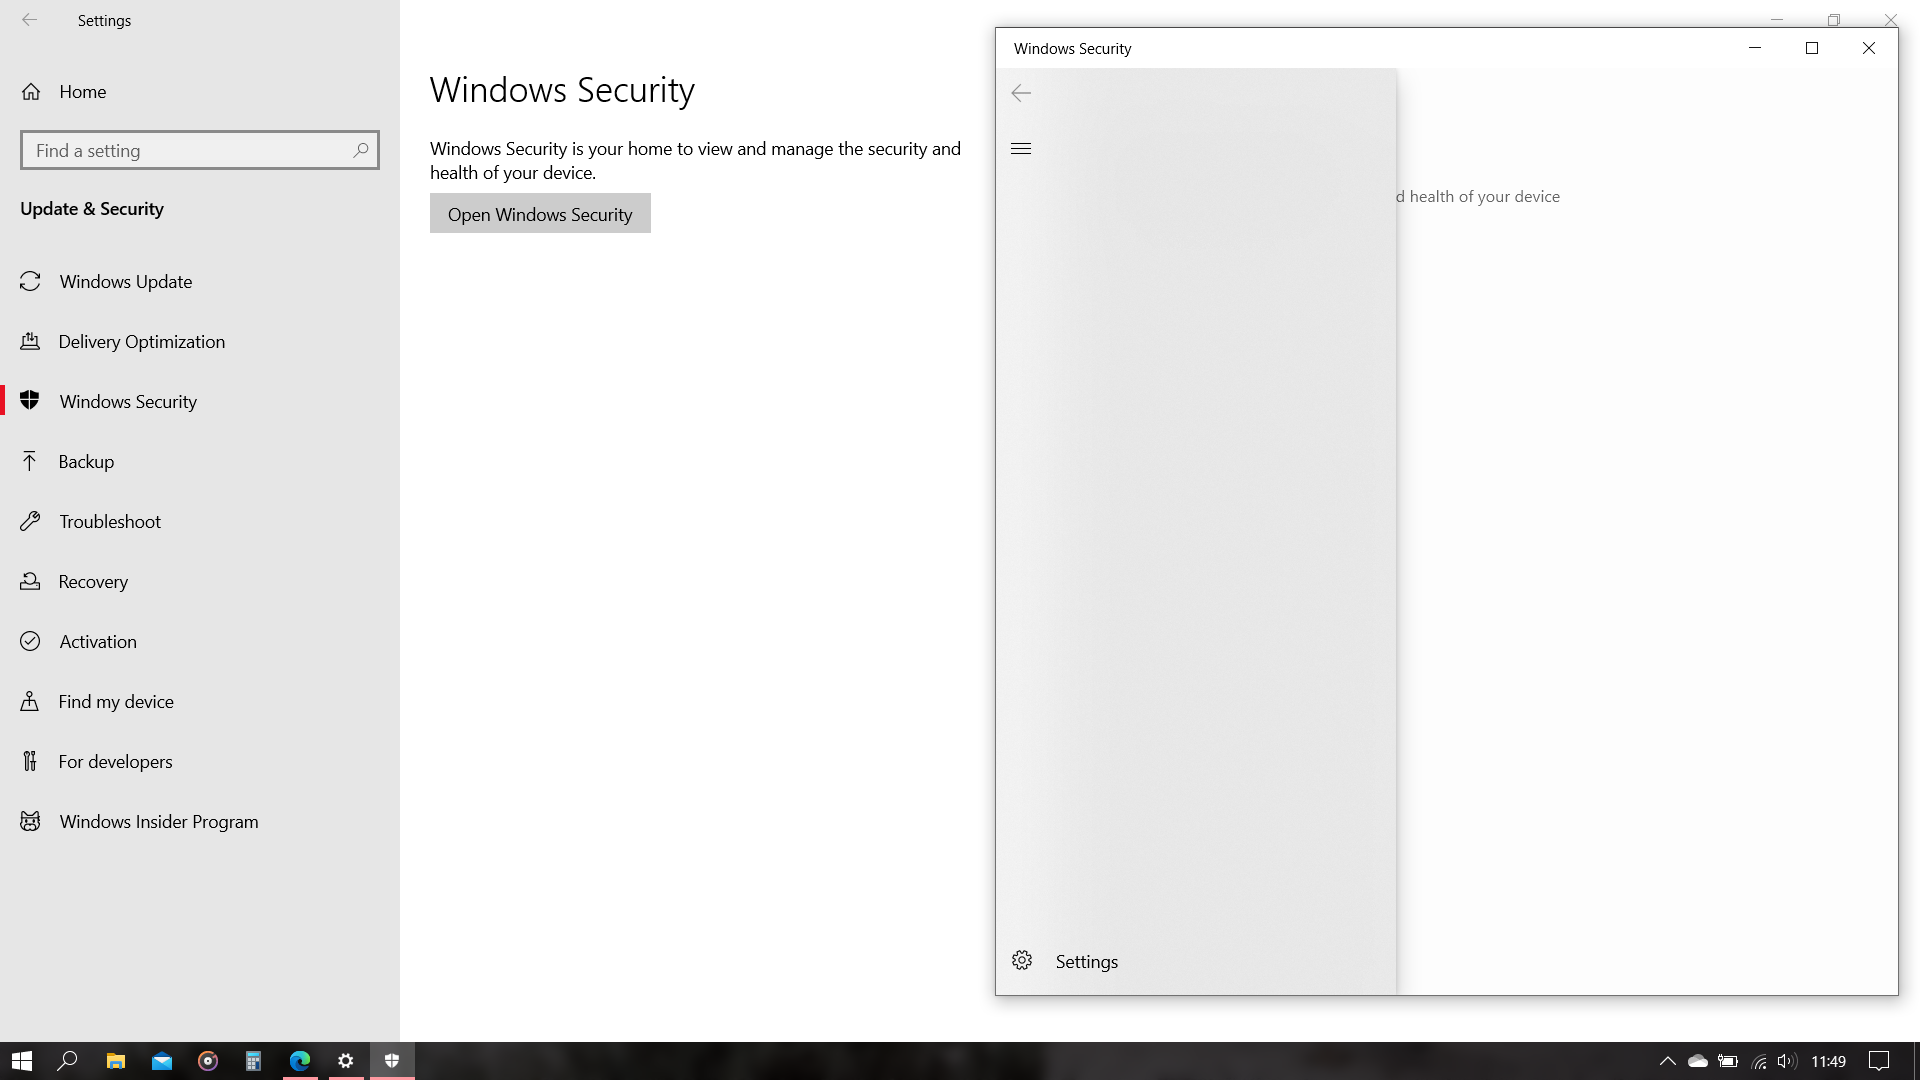Switch to Settings app on taskbar
The image size is (1920, 1080).
pyautogui.click(x=346, y=1061)
